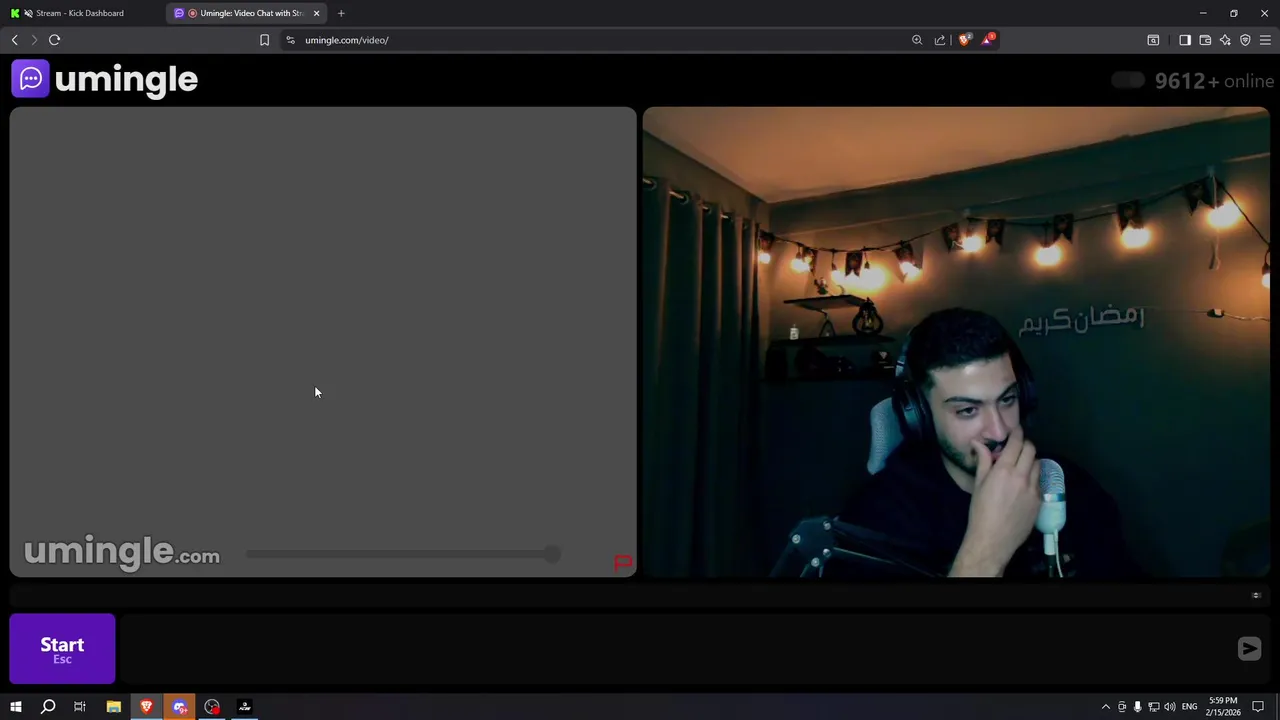Click the 9612+ online counter text
Image resolution: width=1280 pixels, height=720 pixels.
click(x=1214, y=81)
